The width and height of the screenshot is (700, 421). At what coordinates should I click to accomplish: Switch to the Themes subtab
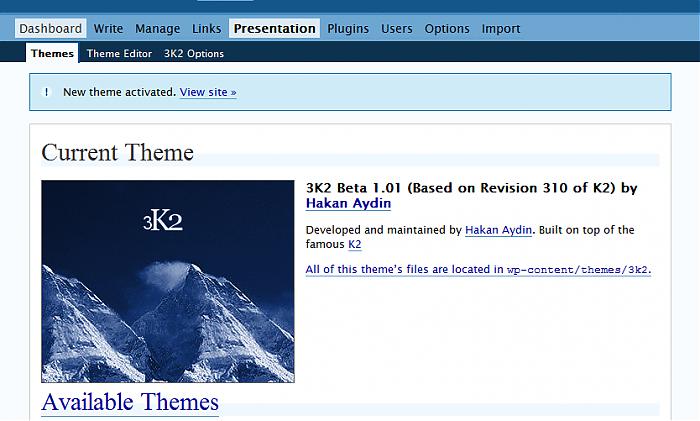52,53
